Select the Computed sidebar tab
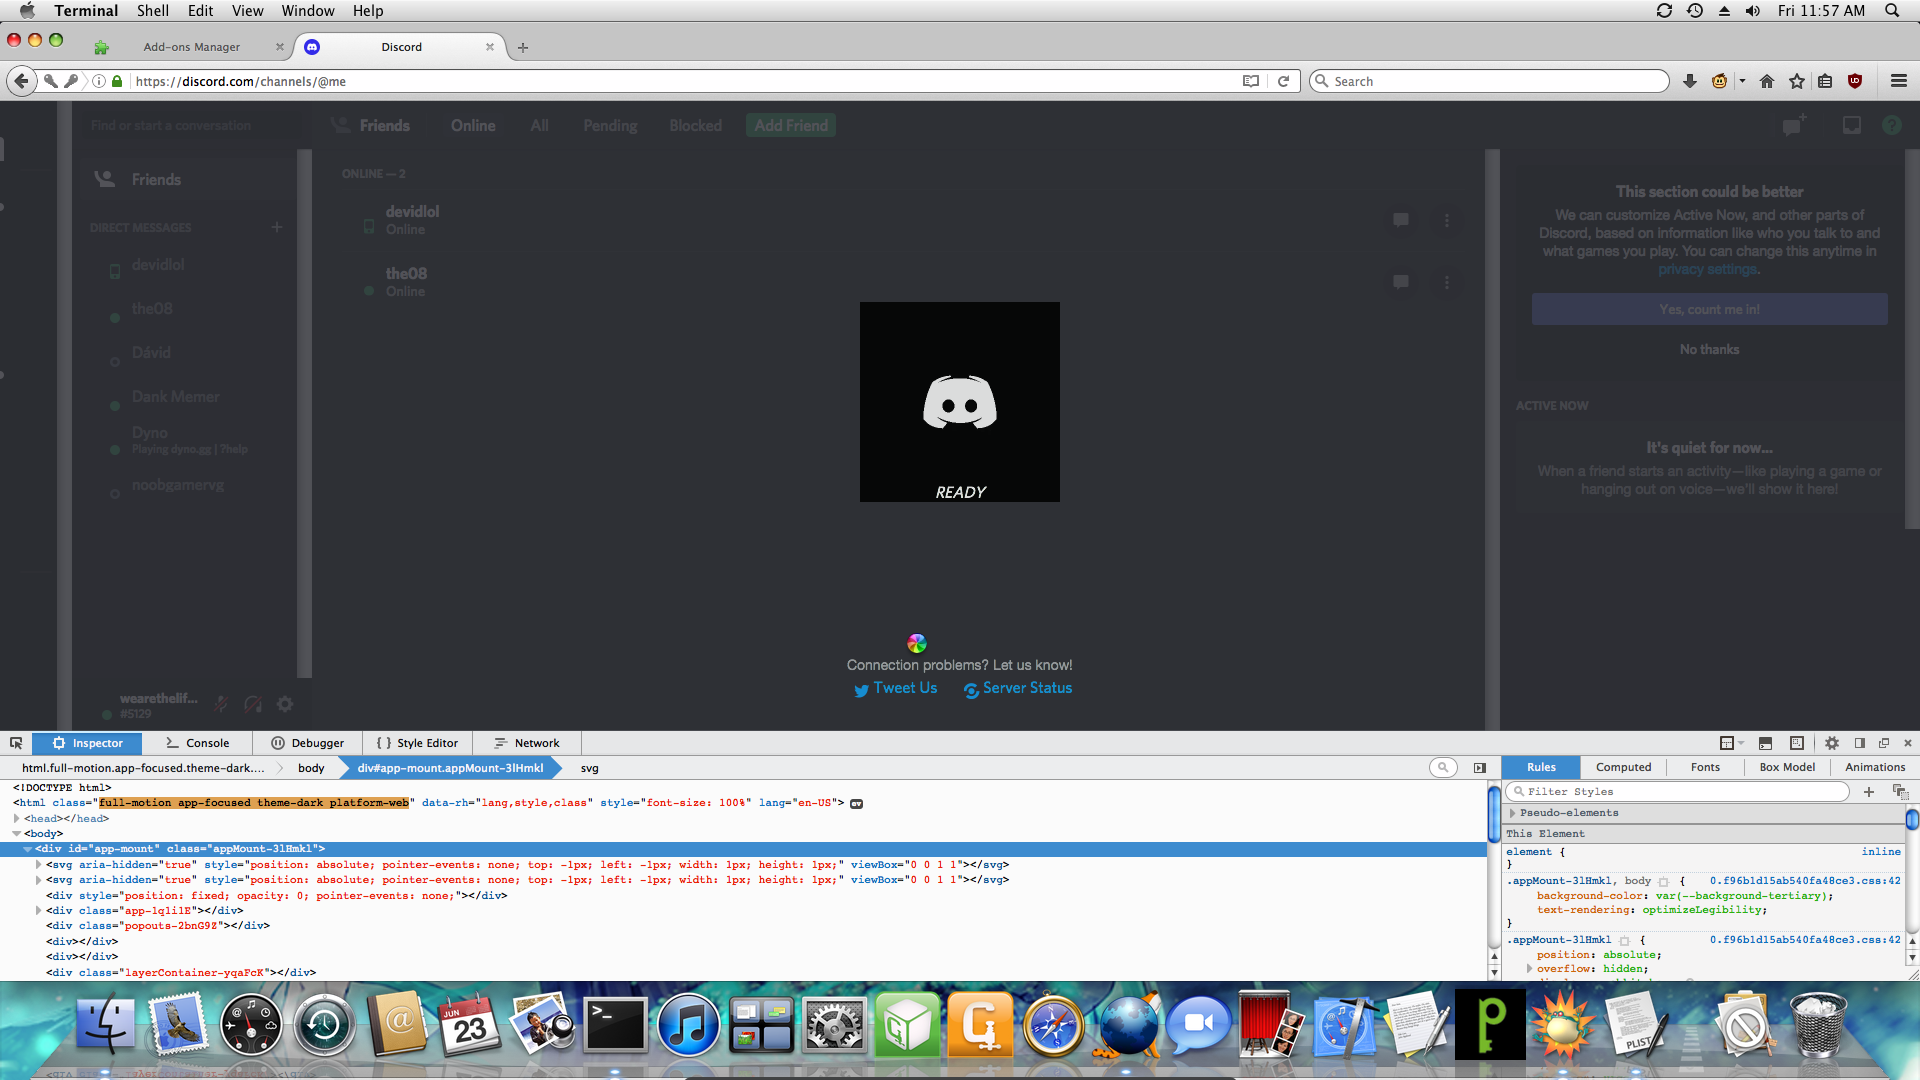 [x=1623, y=767]
